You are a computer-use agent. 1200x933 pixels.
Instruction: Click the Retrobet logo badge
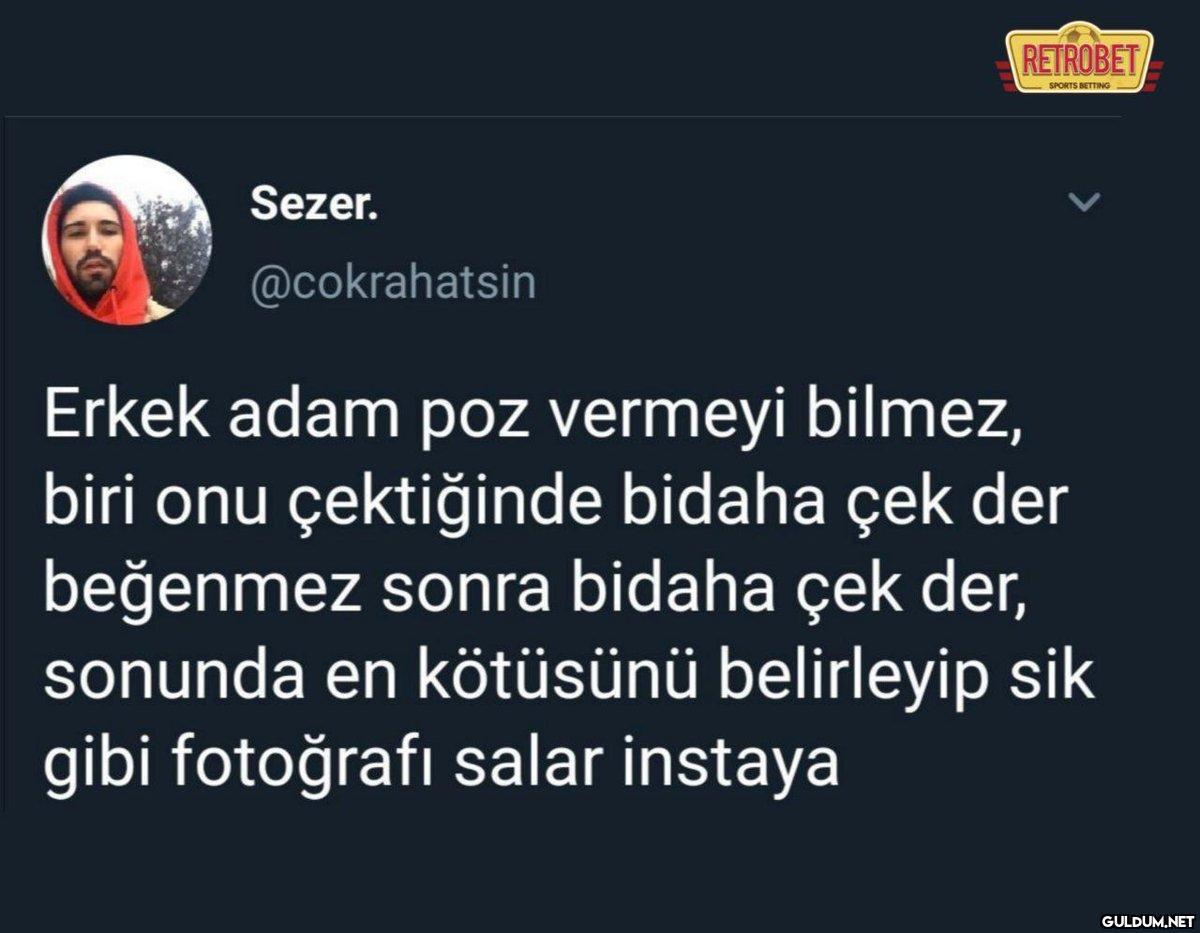pos(1080,58)
